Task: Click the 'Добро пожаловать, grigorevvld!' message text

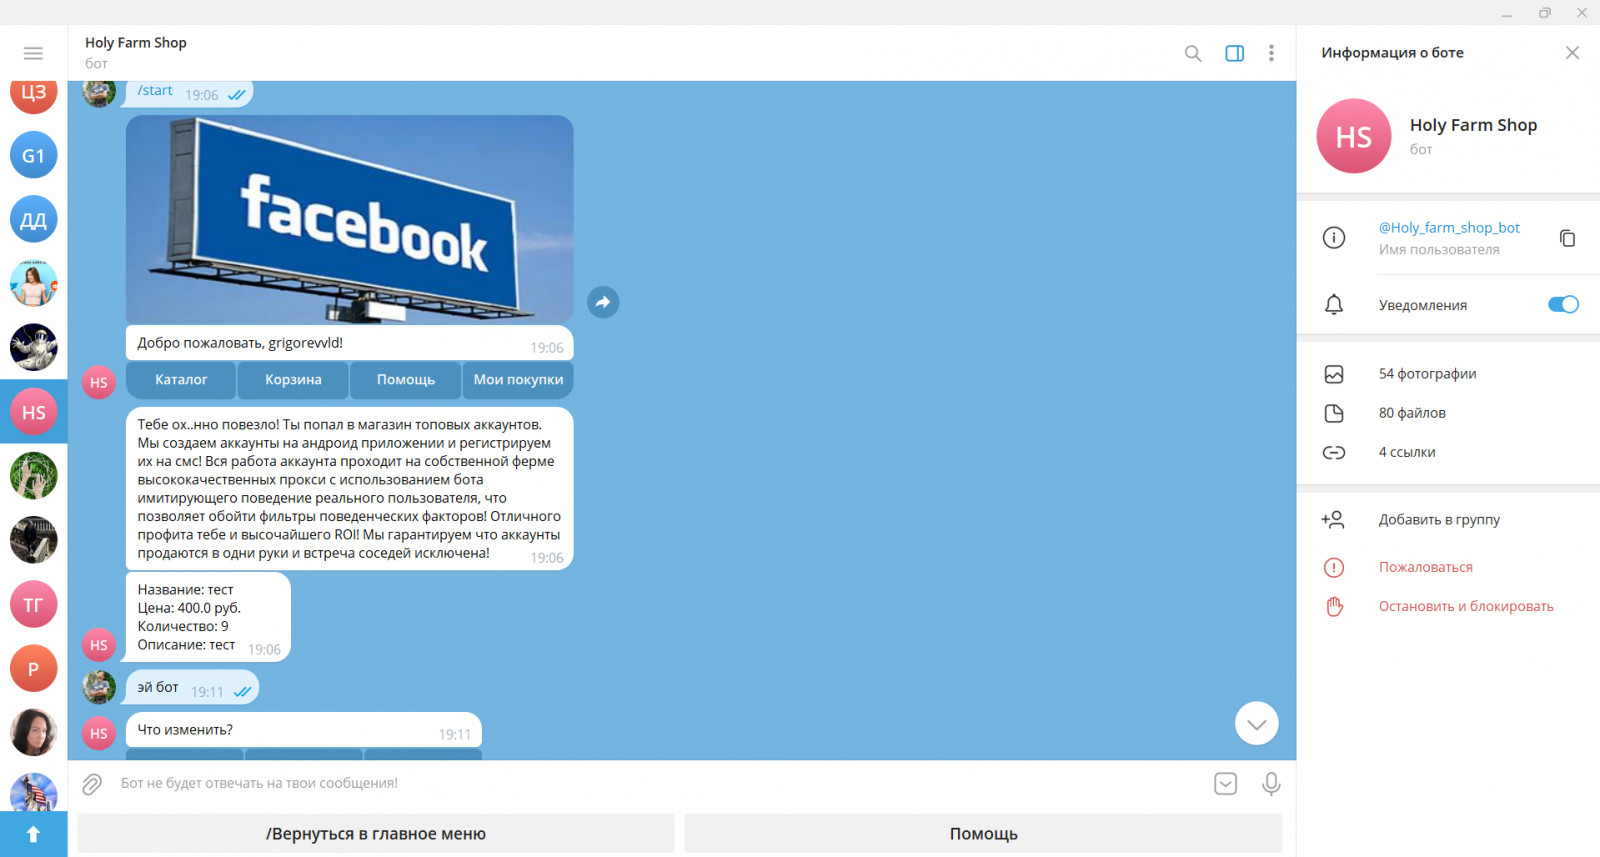Action: 240,343
